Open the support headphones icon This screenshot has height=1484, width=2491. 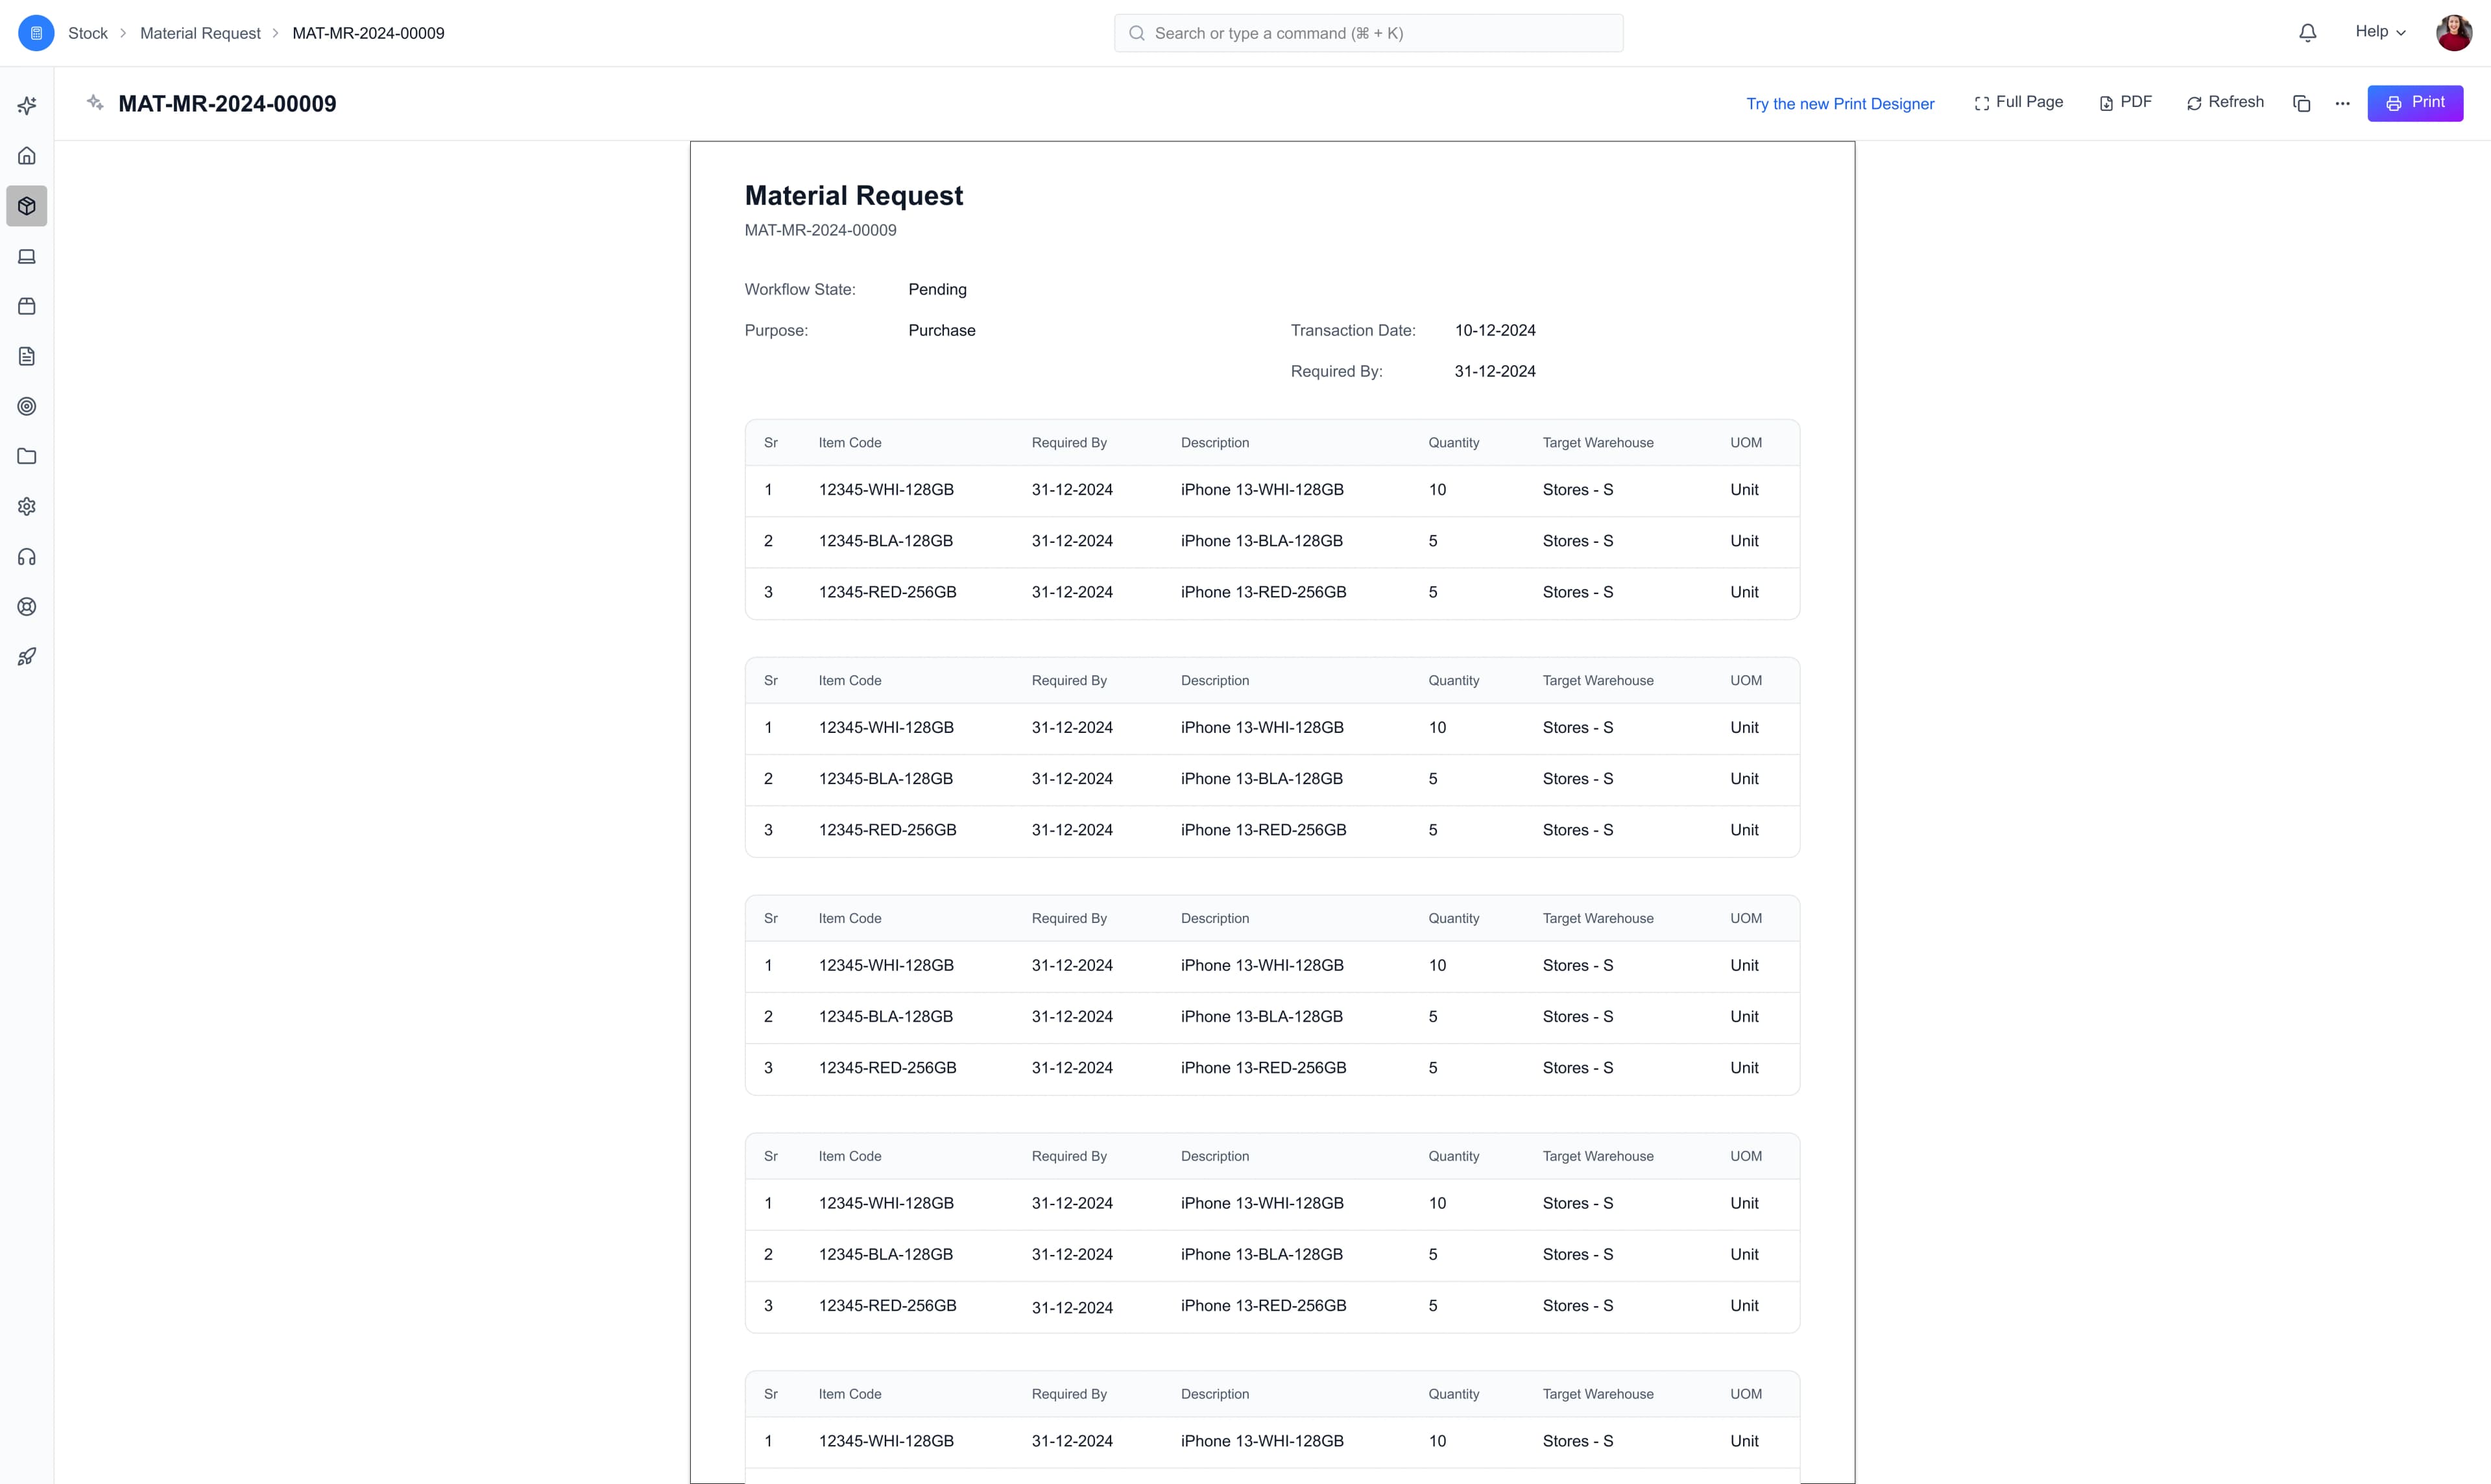click(26, 556)
